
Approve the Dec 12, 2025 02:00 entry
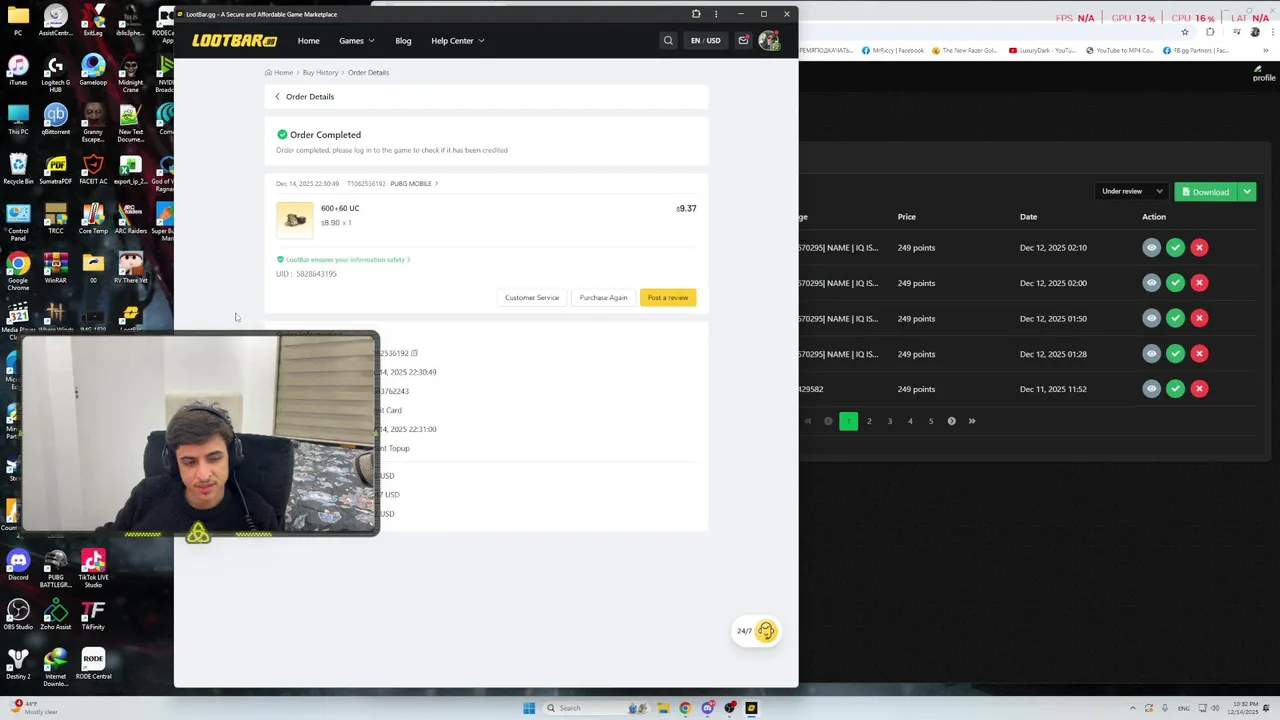[1175, 283]
